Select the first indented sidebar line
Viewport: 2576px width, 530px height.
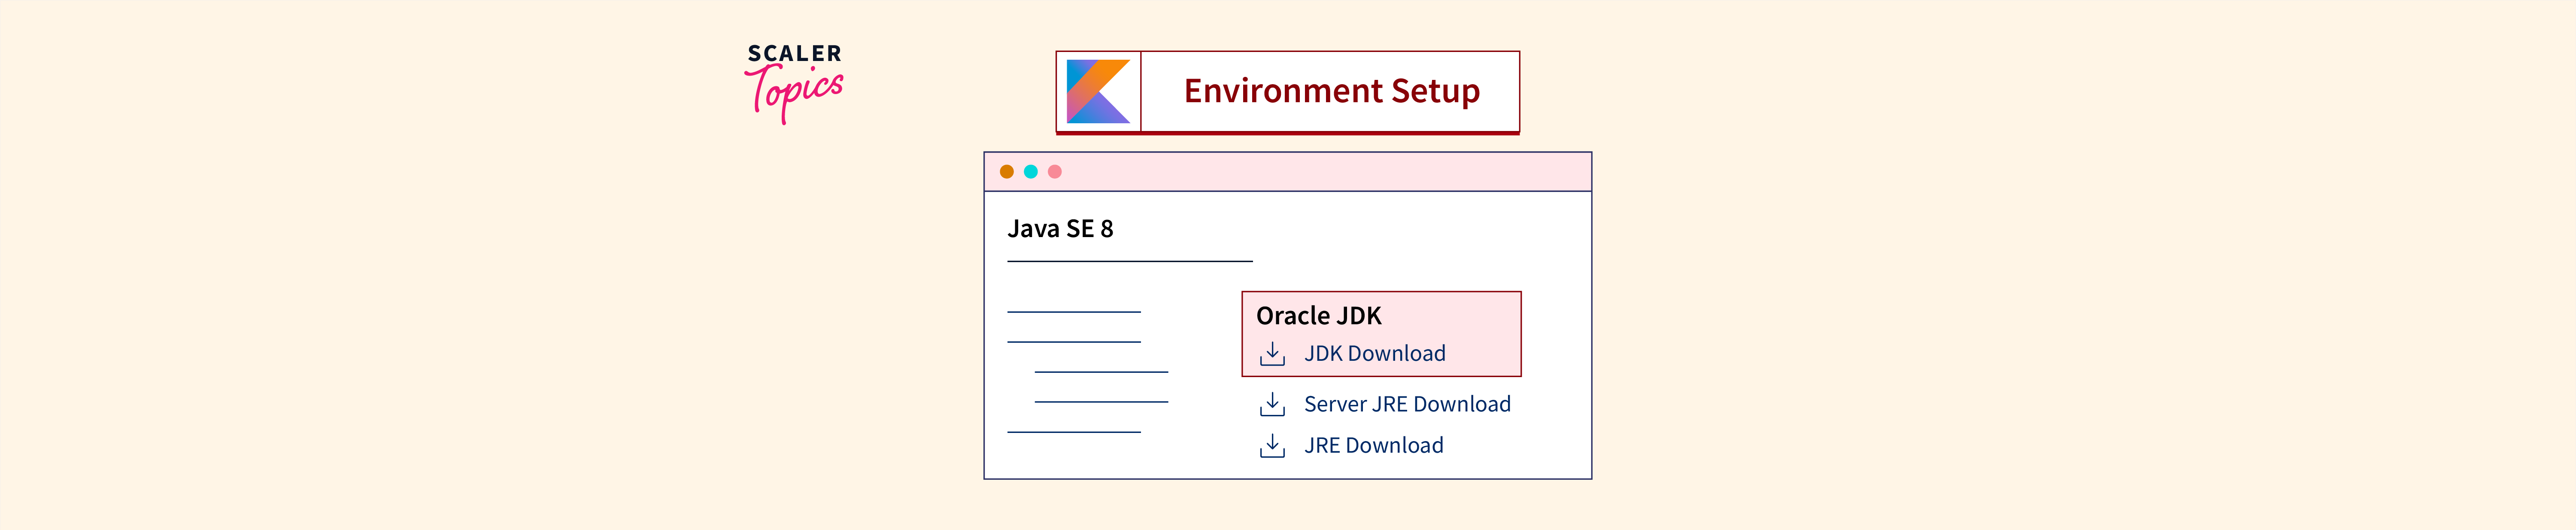point(1101,372)
